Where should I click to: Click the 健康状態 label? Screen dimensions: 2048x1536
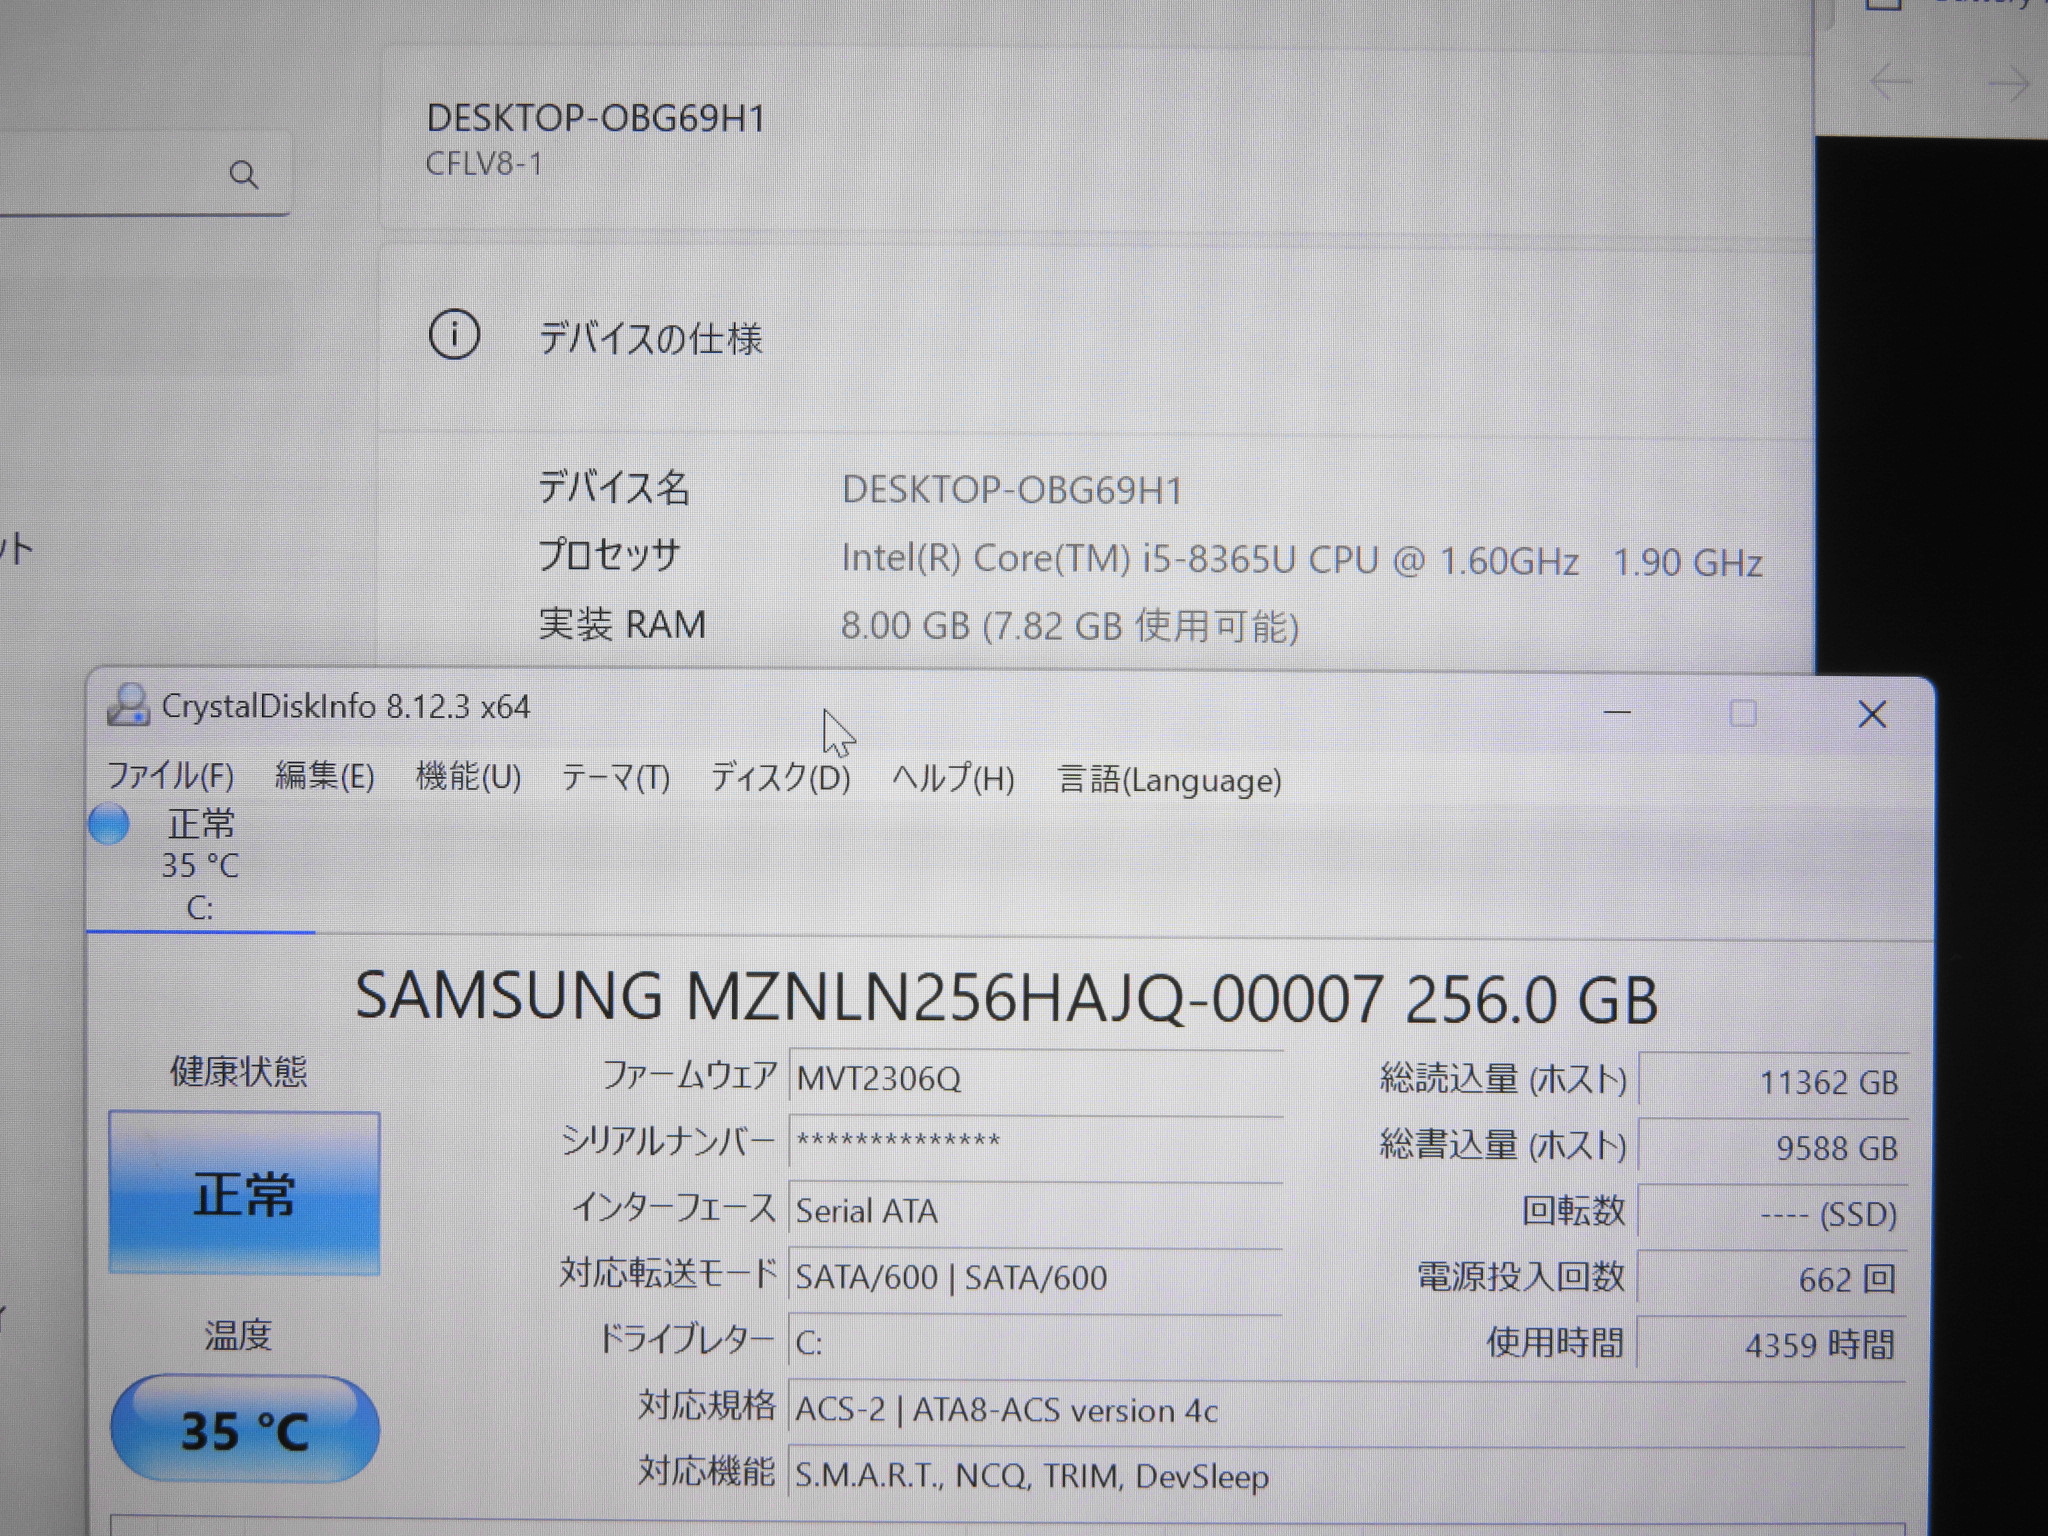pos(238,1071)
